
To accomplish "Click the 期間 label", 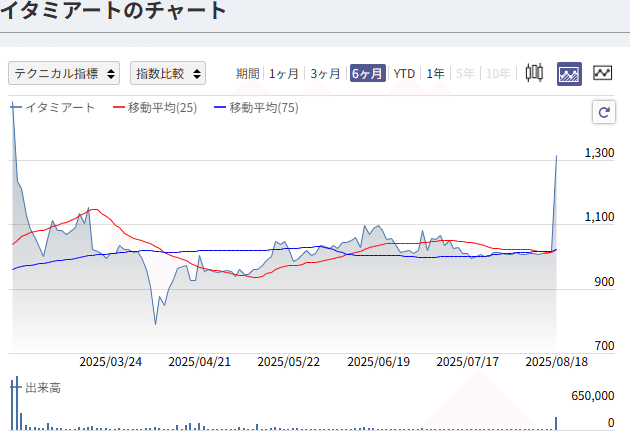I will 248,74.
